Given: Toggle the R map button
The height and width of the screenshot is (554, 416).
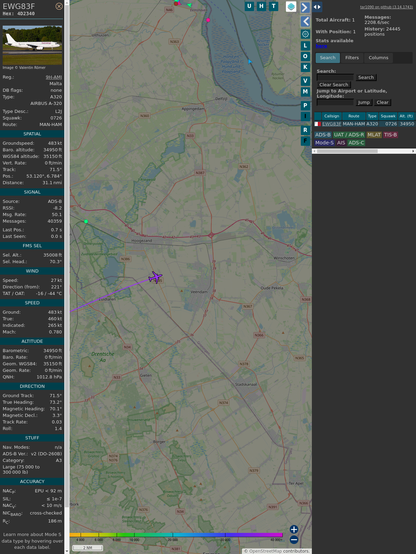Looking at the screenshot, I should coord(305,130).
